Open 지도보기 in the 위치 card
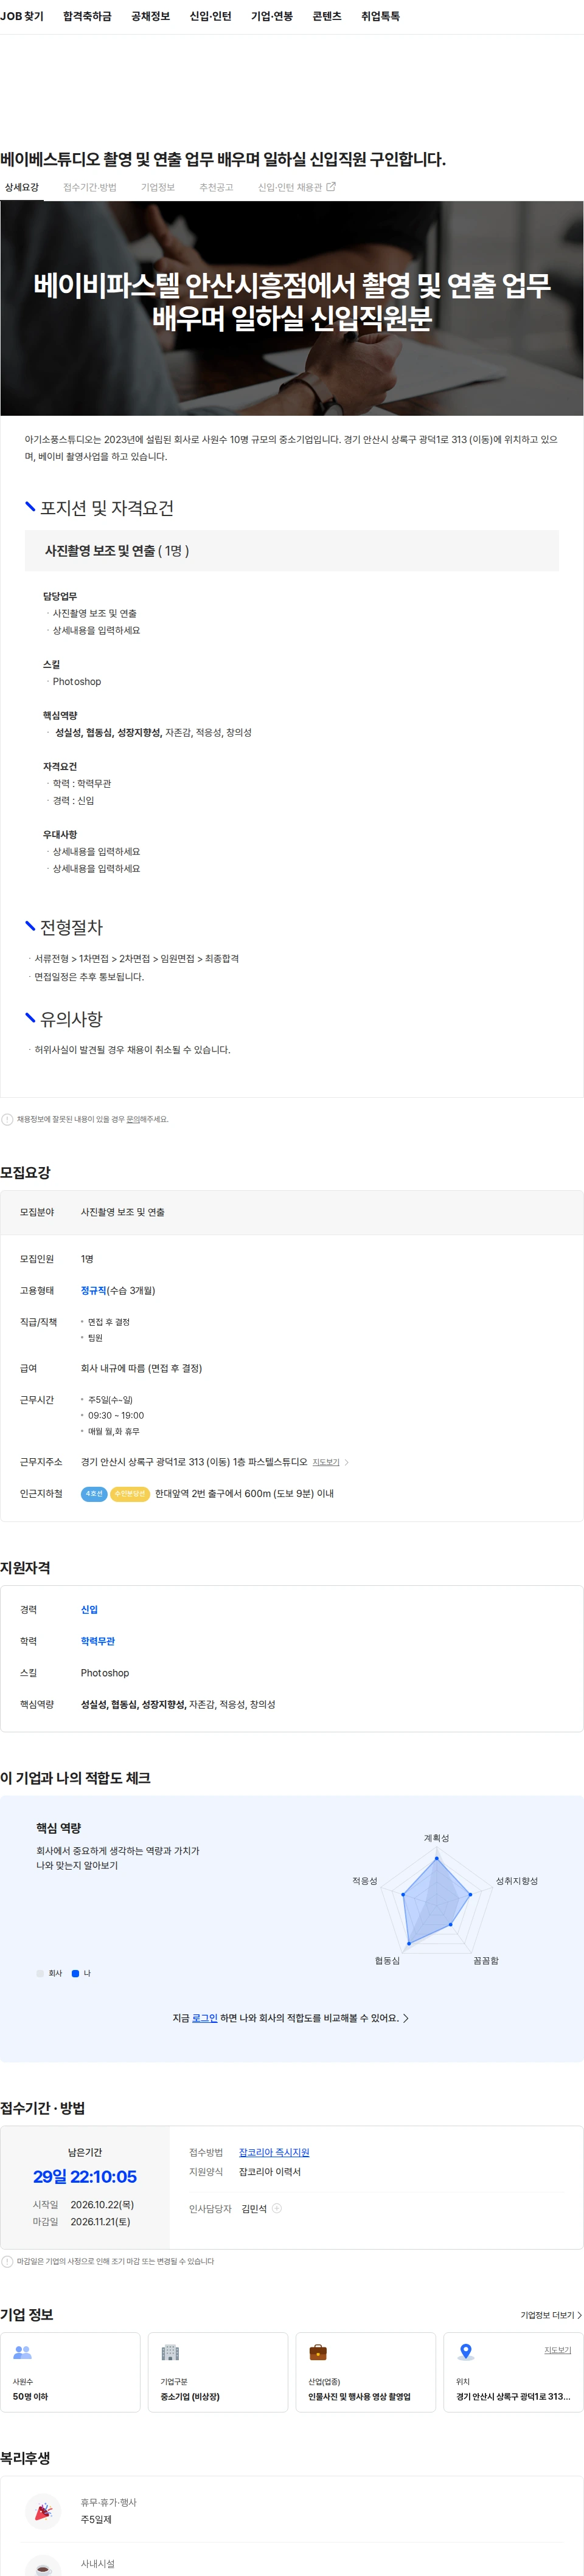 (557, 2350)
